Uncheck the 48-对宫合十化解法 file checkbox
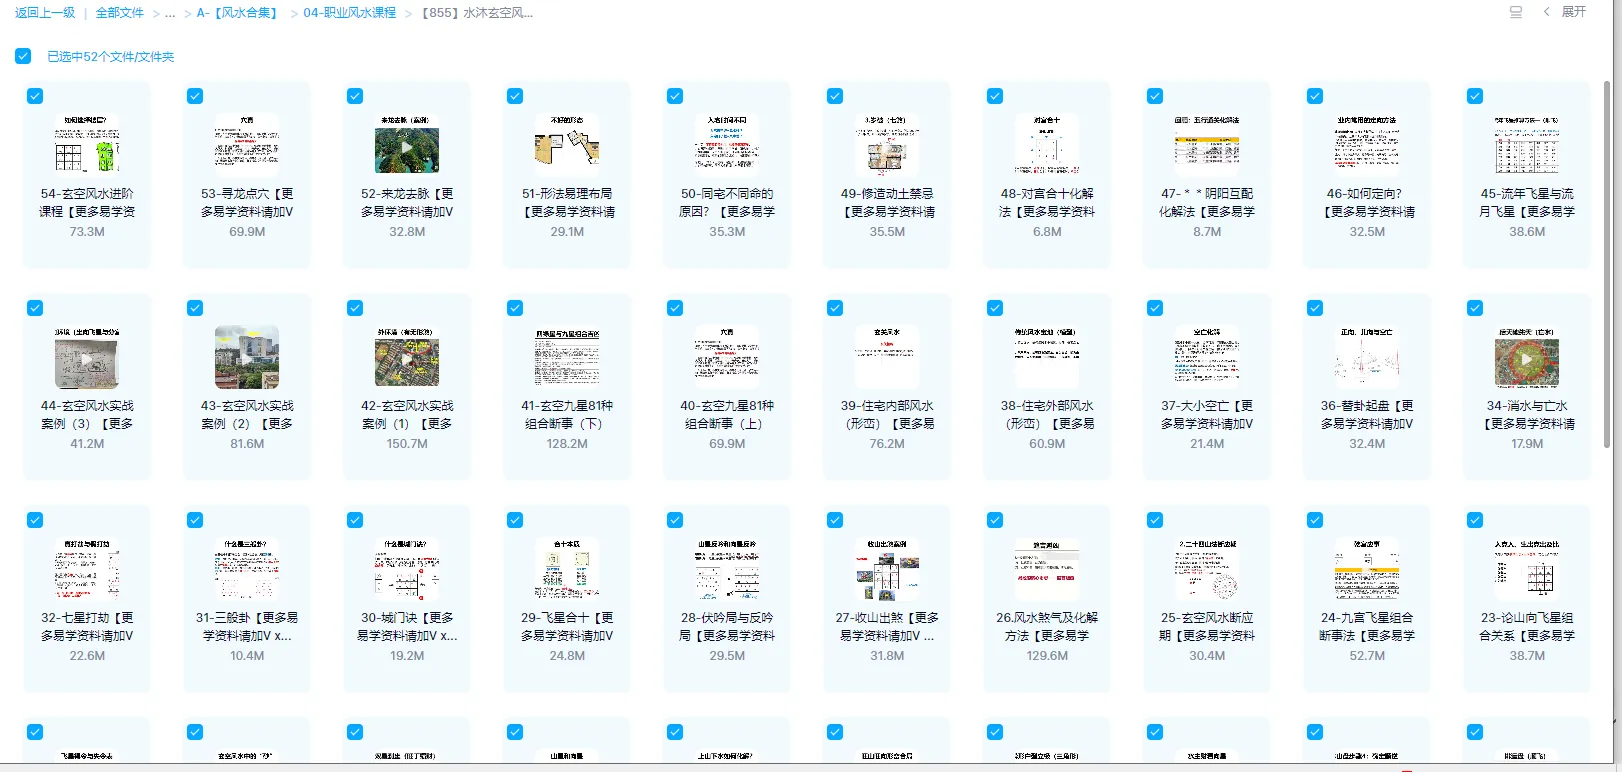This screenshot has width=1622, height=772. coord(995,96)
